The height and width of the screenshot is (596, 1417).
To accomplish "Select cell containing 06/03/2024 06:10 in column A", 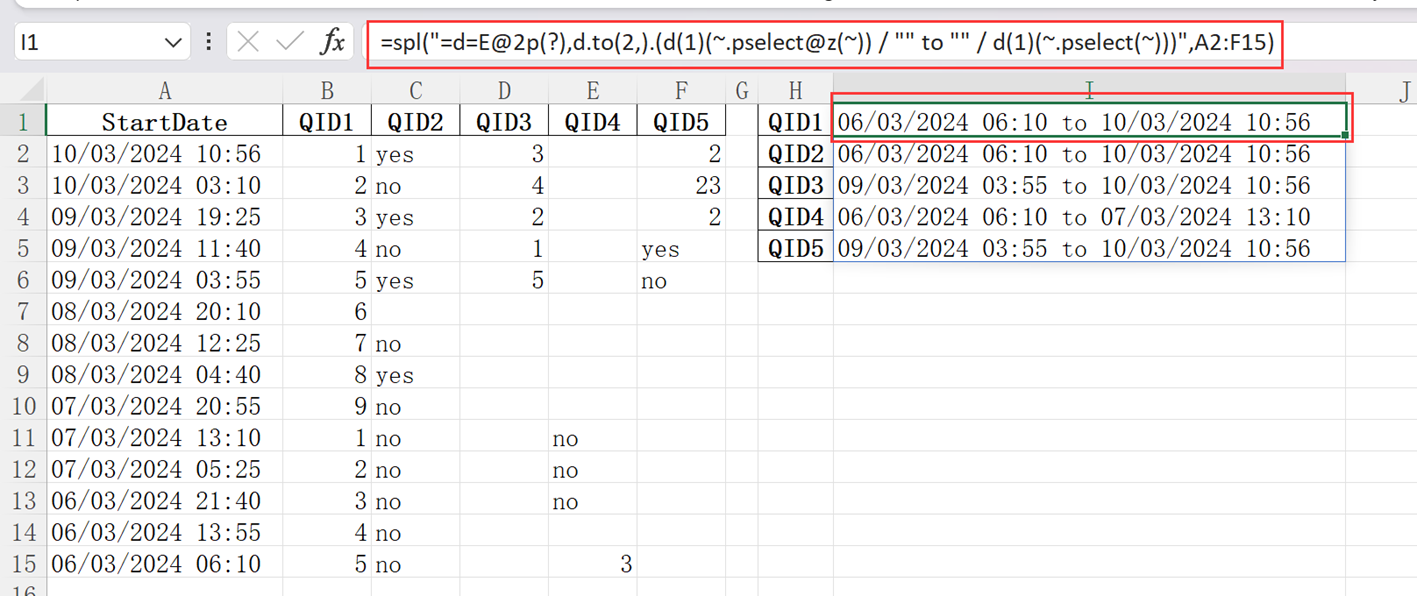I will pos(165,564).
